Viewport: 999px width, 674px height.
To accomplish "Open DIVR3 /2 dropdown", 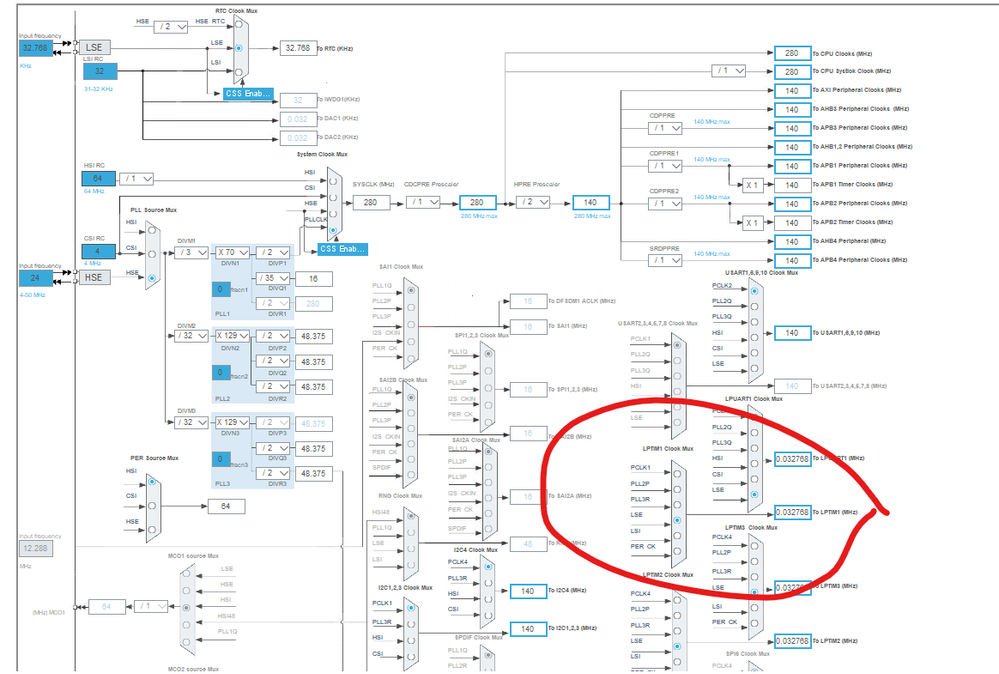I will click(x=273, y=473).
